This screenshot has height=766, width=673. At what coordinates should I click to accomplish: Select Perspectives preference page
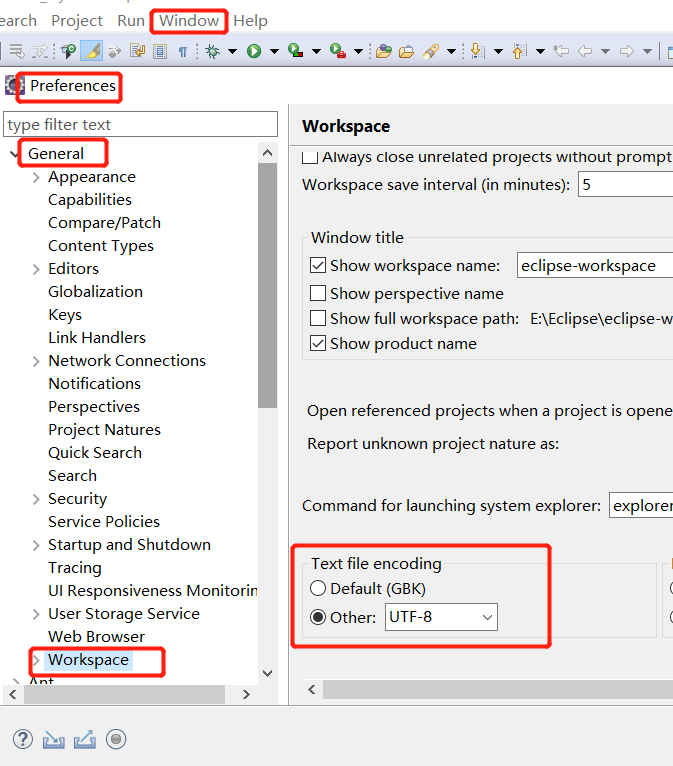pyautogui.click(x=94, y=406)
